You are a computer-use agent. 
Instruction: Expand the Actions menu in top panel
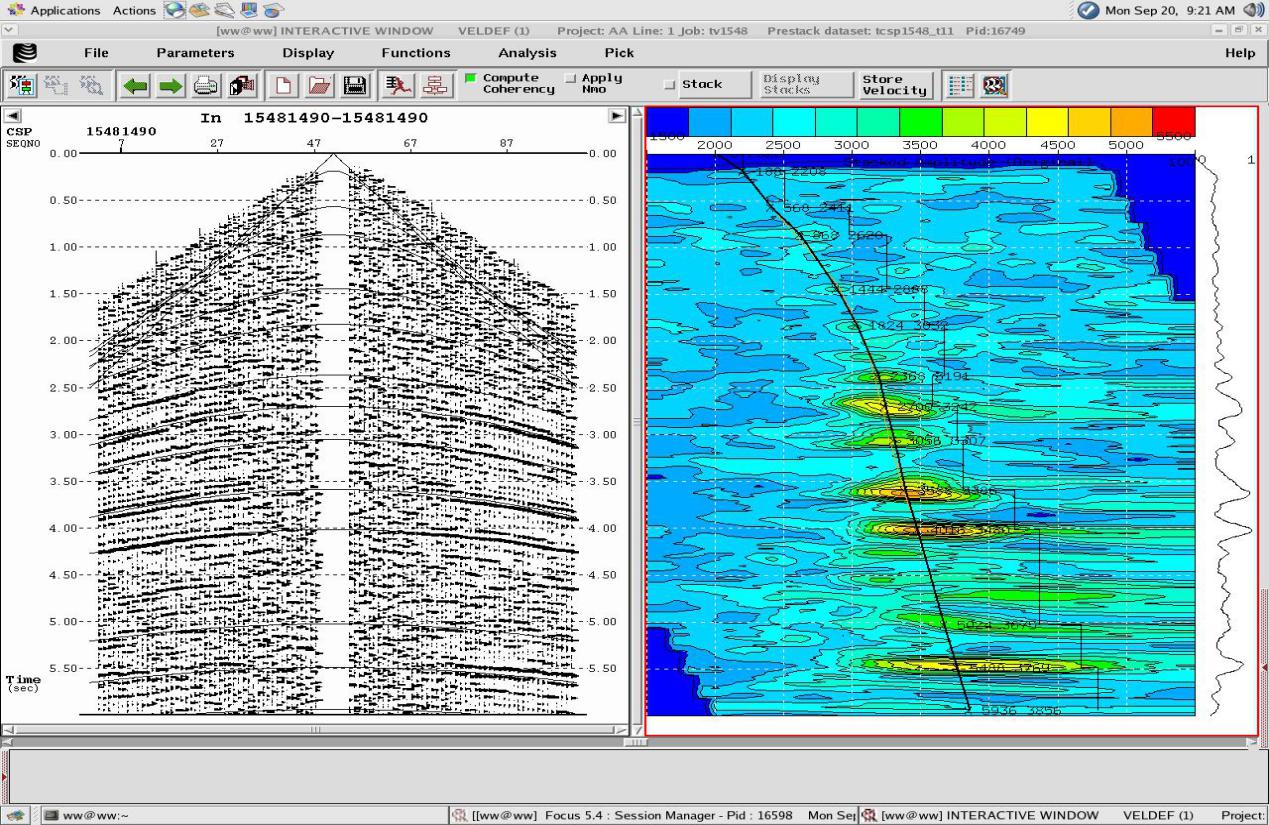133,10
